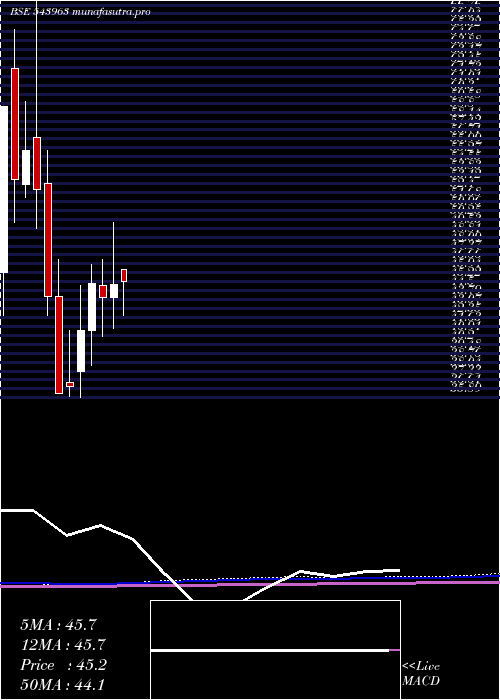
Task: Click the 50MA : 44.1 value
Action: [62, 685]
